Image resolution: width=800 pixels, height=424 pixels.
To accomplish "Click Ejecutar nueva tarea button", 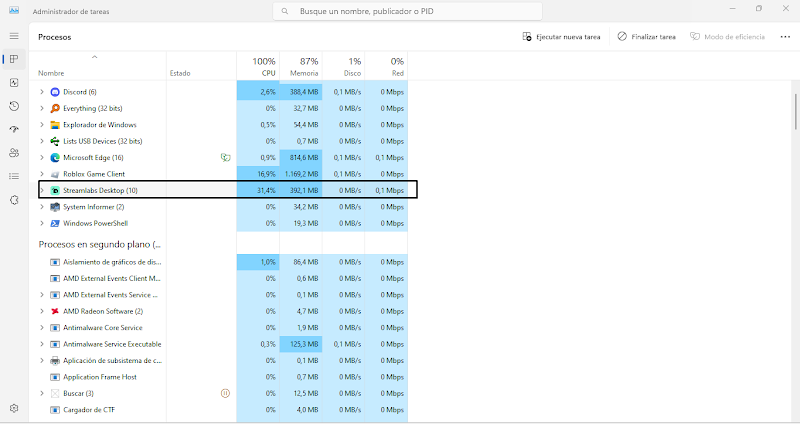I will click(561, 37).
